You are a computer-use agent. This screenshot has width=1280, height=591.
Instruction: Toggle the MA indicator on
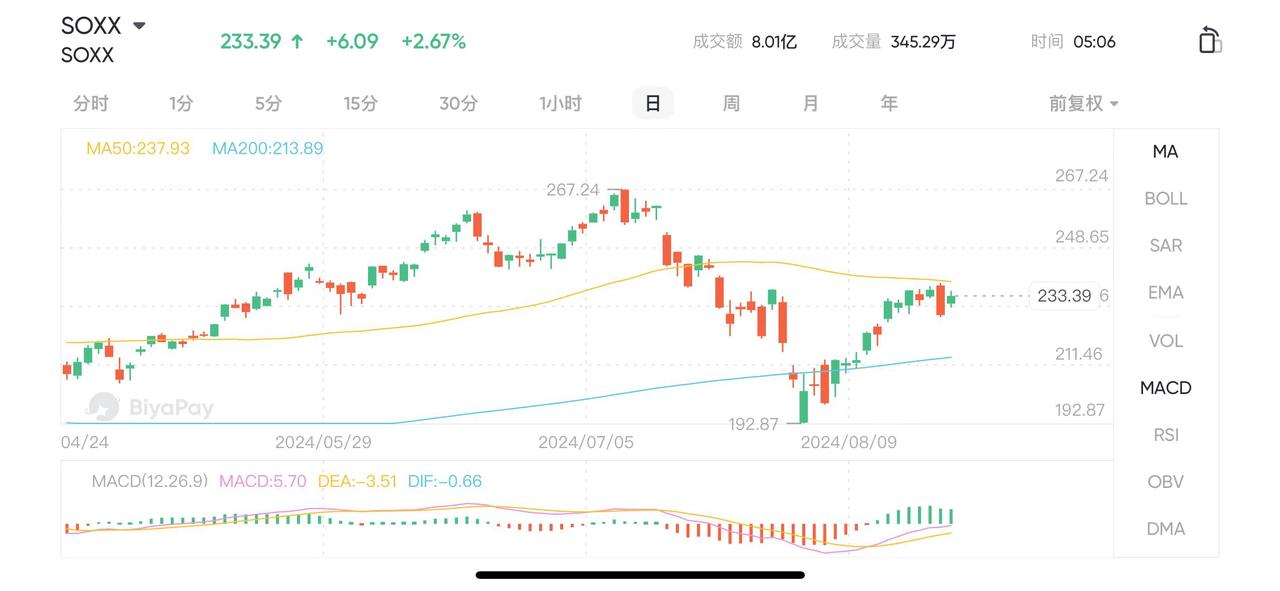(x=1165, y=151)
